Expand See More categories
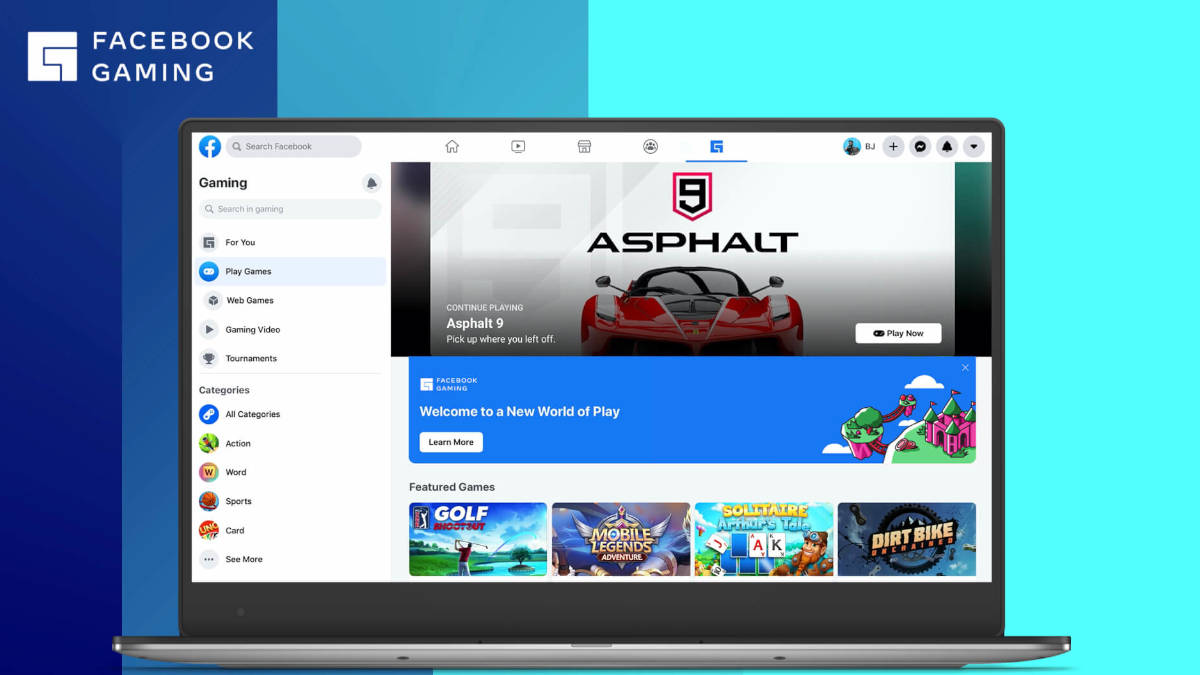 point(289,559)
